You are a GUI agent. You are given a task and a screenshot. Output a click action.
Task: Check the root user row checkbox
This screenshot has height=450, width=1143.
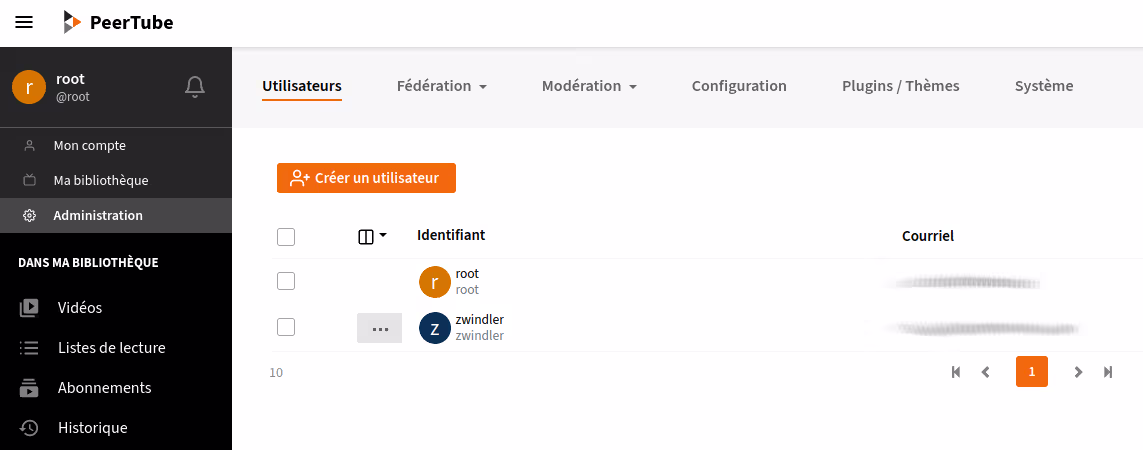click(x=286, y=281)
